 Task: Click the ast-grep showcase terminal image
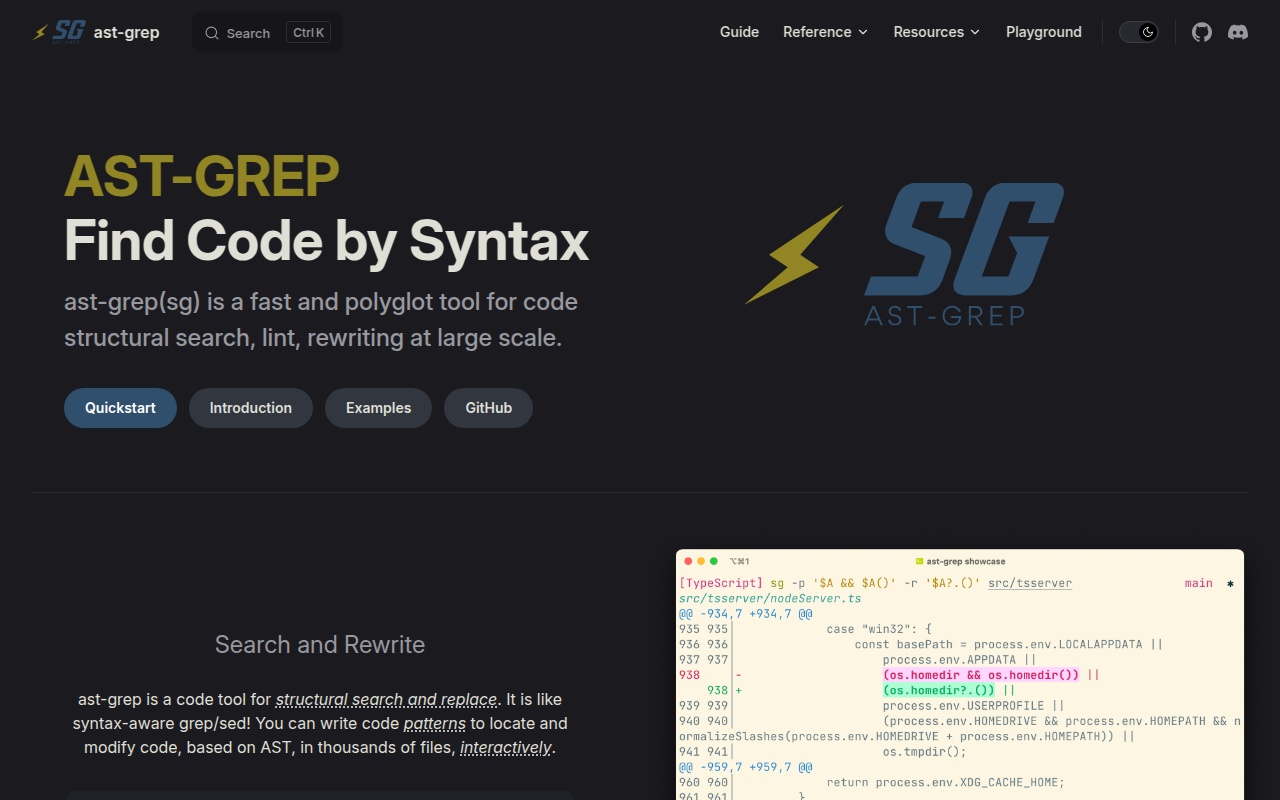pos(960,674)
